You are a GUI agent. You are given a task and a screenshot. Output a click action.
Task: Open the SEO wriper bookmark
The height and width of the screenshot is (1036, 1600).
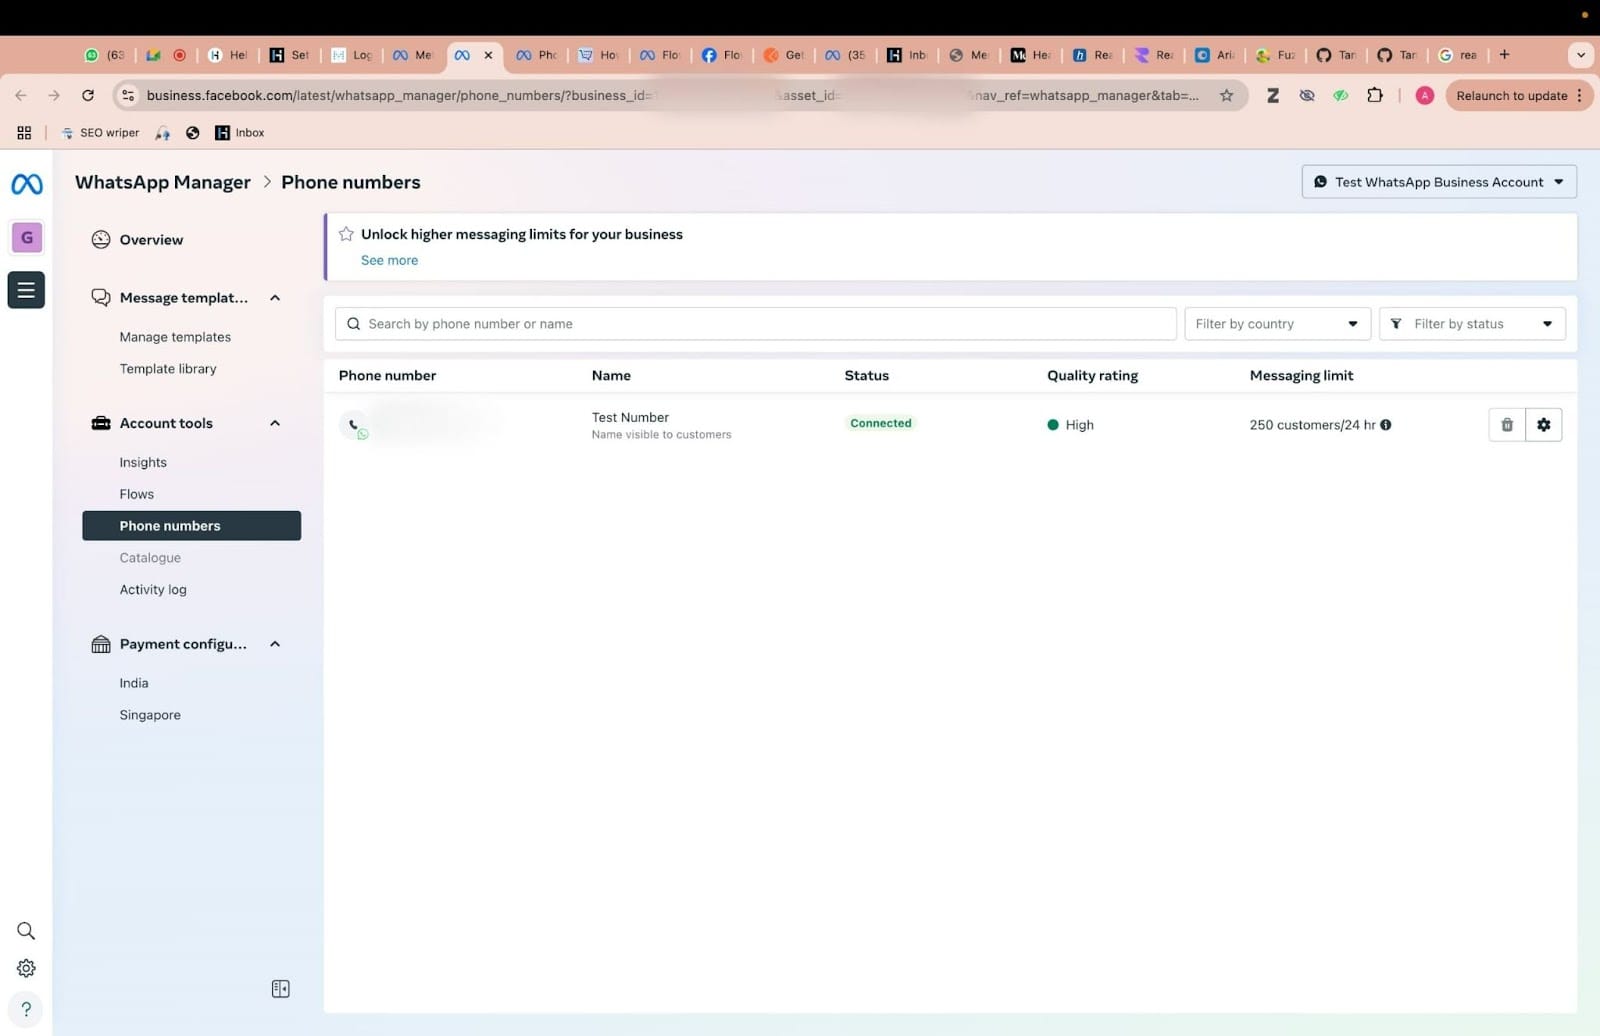100,133
